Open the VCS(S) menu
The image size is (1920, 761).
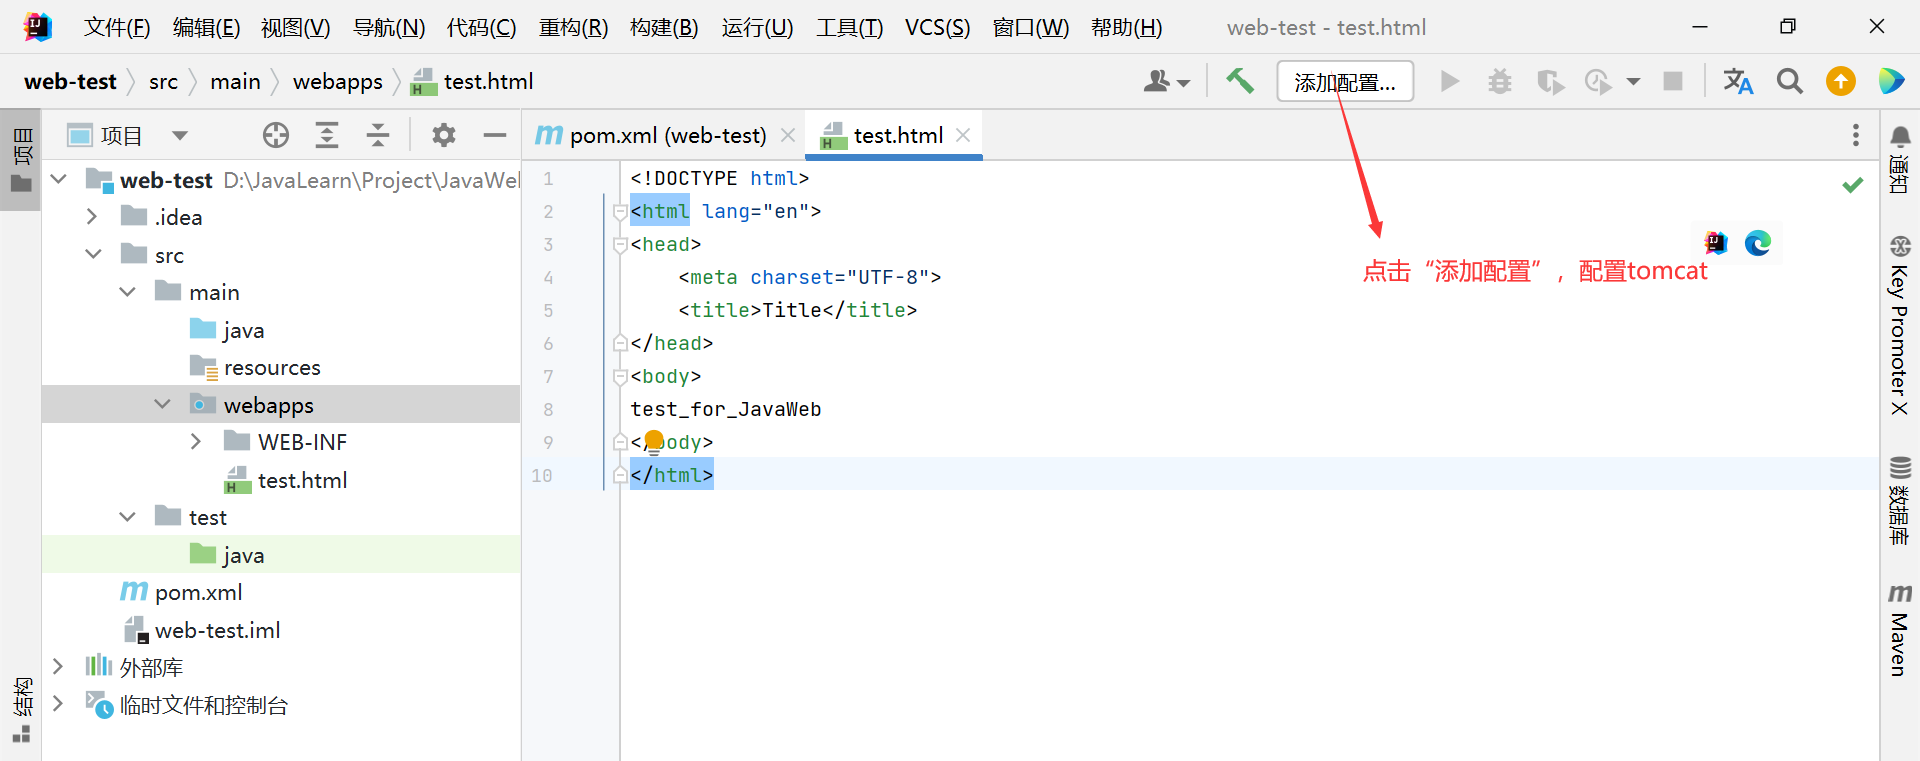(937, 27)
